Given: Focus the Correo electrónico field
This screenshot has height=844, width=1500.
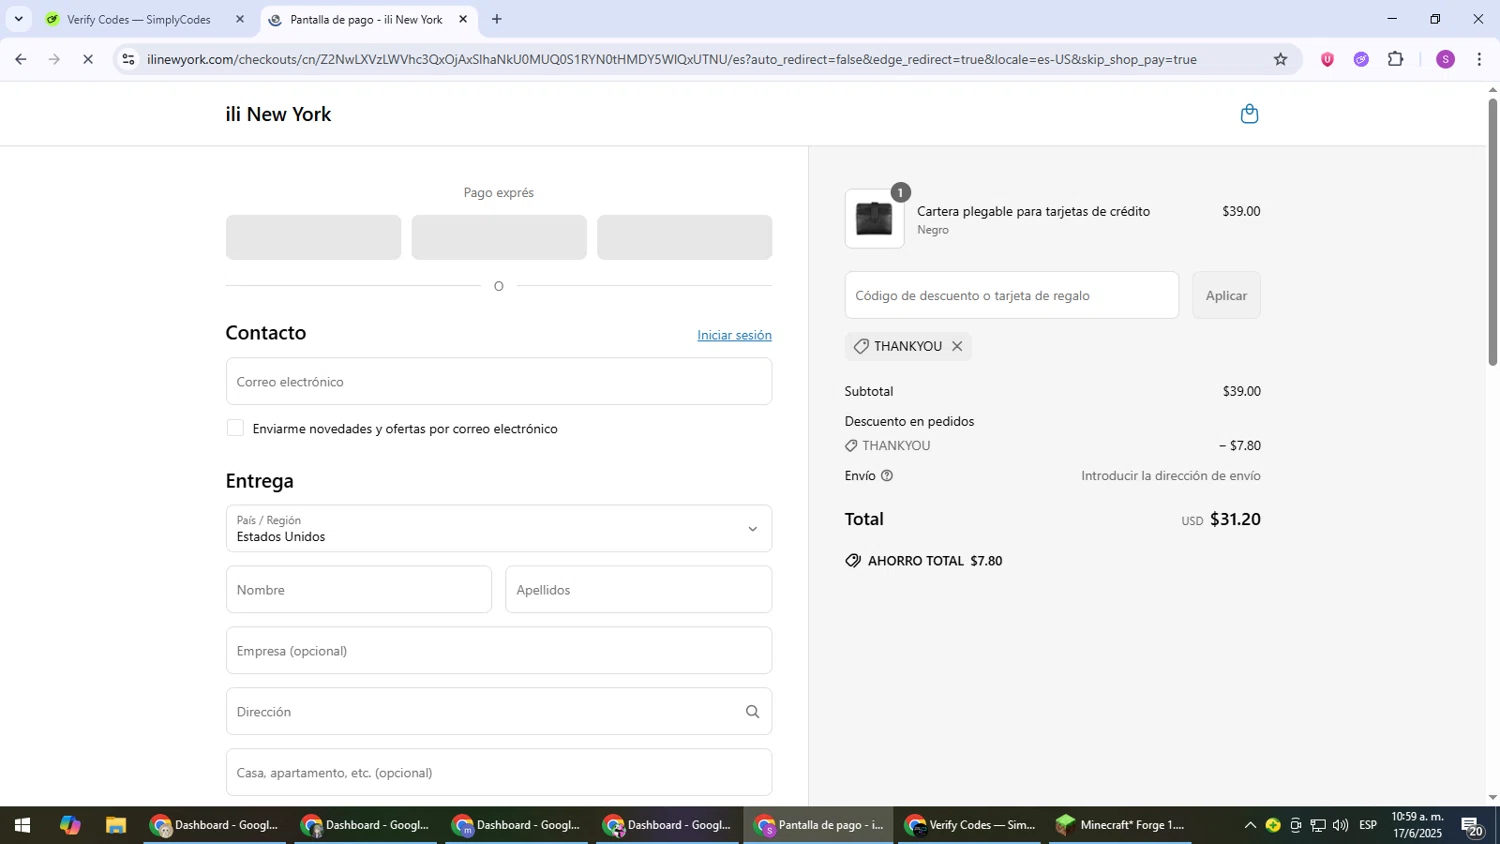Looking at the screenshot, I should (x=499, y=382).
